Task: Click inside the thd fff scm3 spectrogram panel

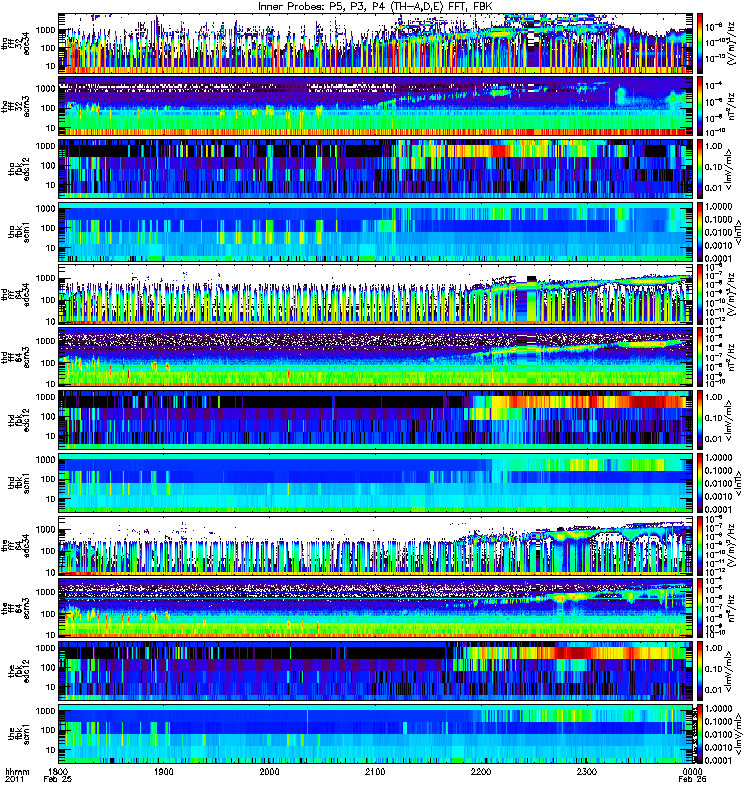Action: [375, 357]
